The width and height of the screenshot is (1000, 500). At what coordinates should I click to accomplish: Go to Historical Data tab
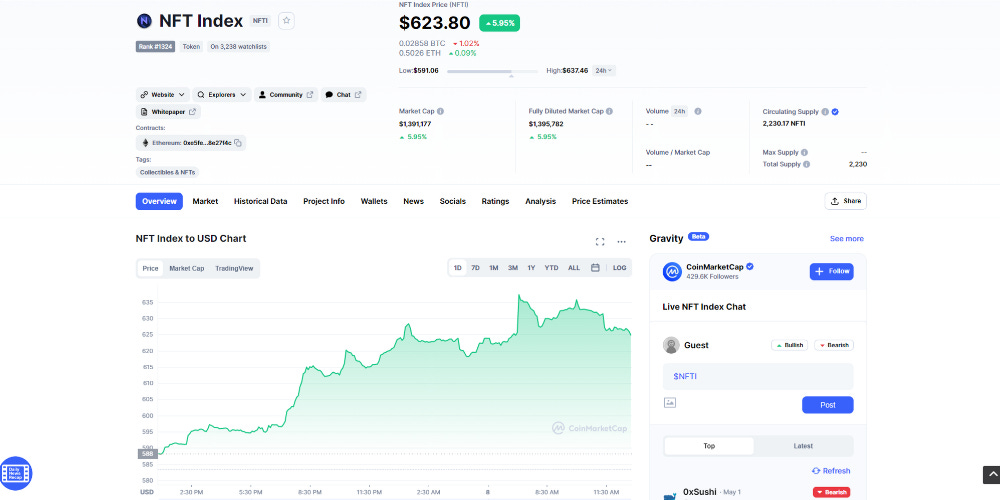[x=260, y=202]
